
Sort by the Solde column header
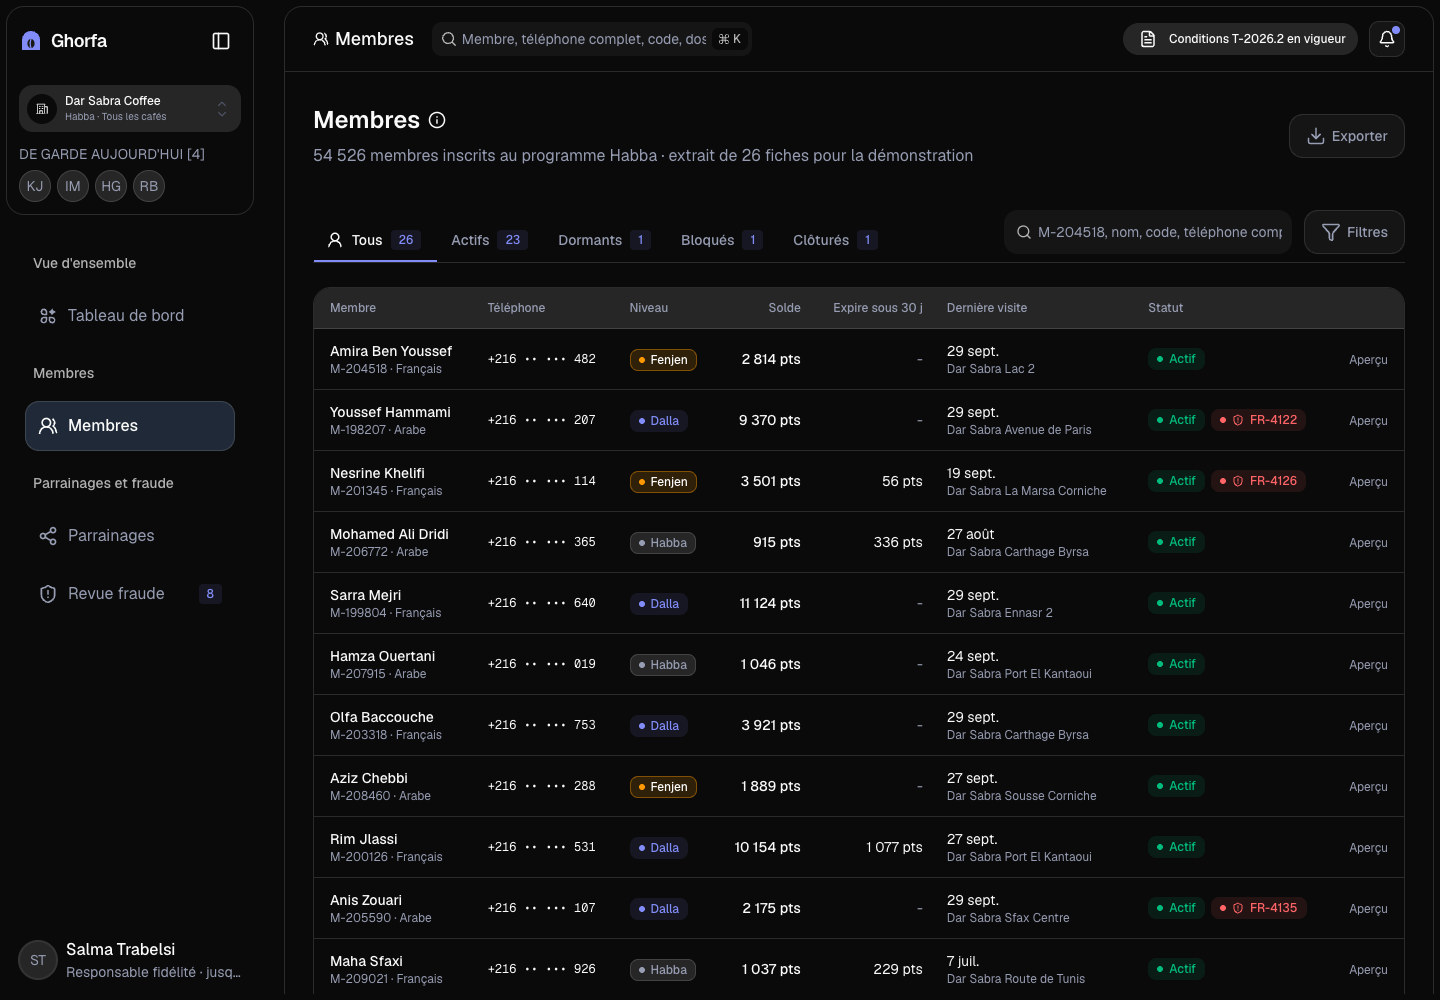click(x=784, y=308)
